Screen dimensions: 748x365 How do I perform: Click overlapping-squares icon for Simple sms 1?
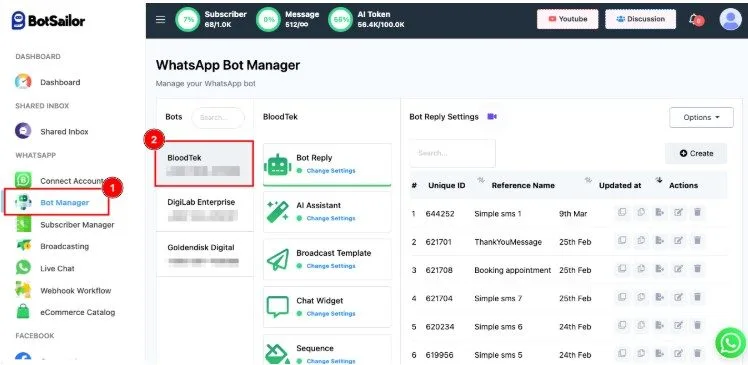622,212
